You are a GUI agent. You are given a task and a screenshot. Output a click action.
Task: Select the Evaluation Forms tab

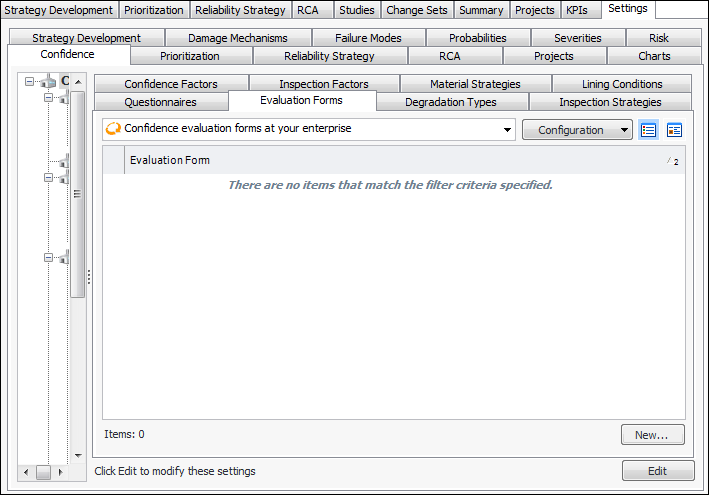[302, 100]
